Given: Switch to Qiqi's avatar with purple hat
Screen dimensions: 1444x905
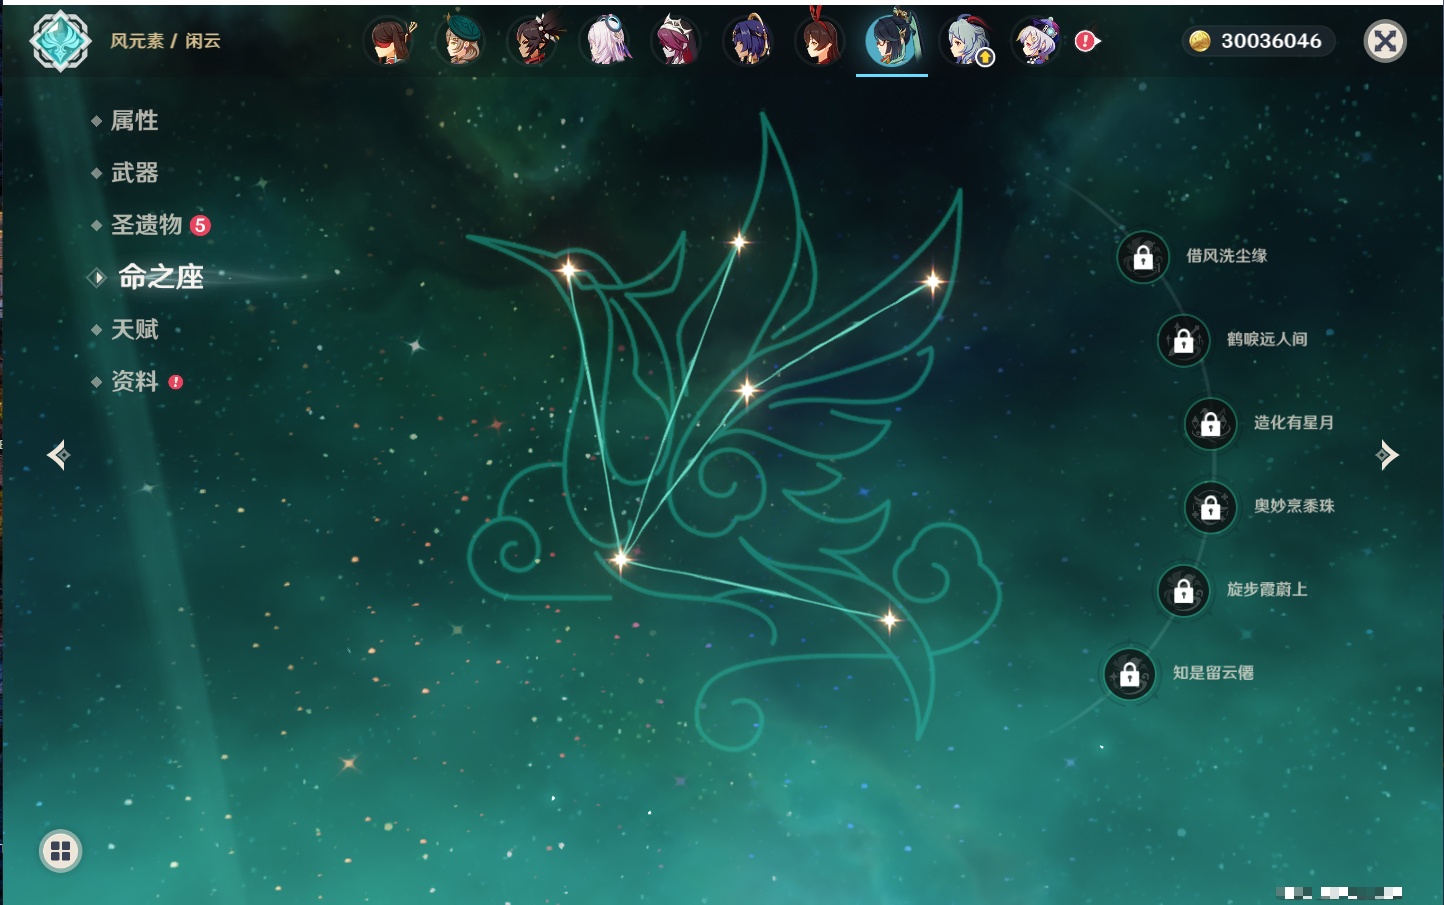Looking at the screenshot, I should point(1038,41).
